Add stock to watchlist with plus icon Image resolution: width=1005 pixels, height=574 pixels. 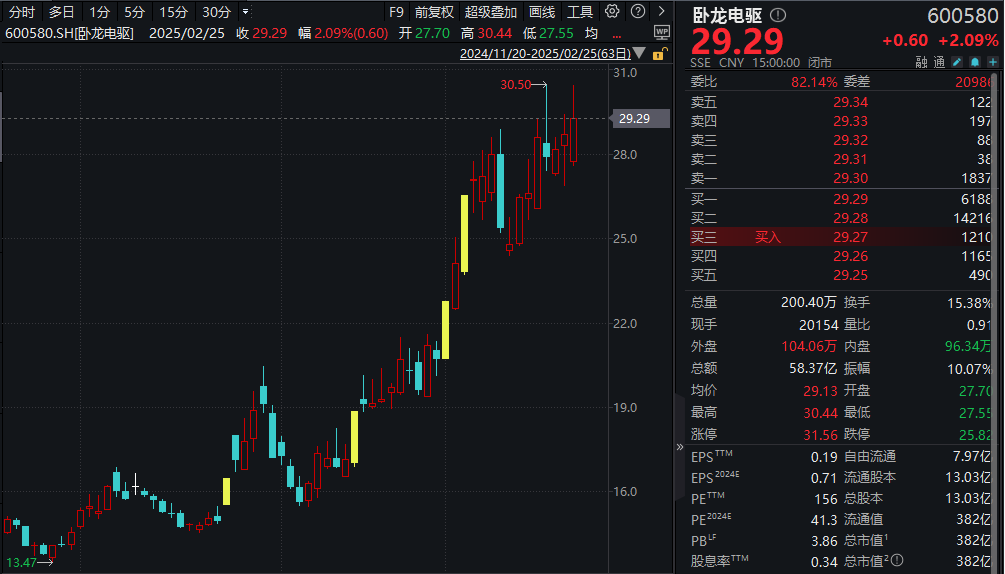[990, 62]
